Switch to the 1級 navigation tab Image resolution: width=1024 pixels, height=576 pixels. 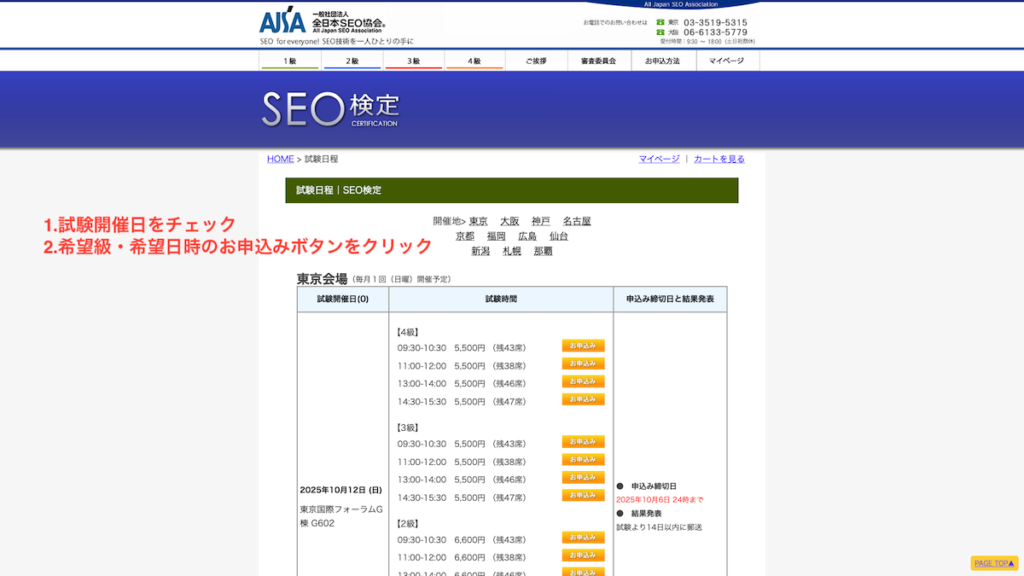(288, 61)
